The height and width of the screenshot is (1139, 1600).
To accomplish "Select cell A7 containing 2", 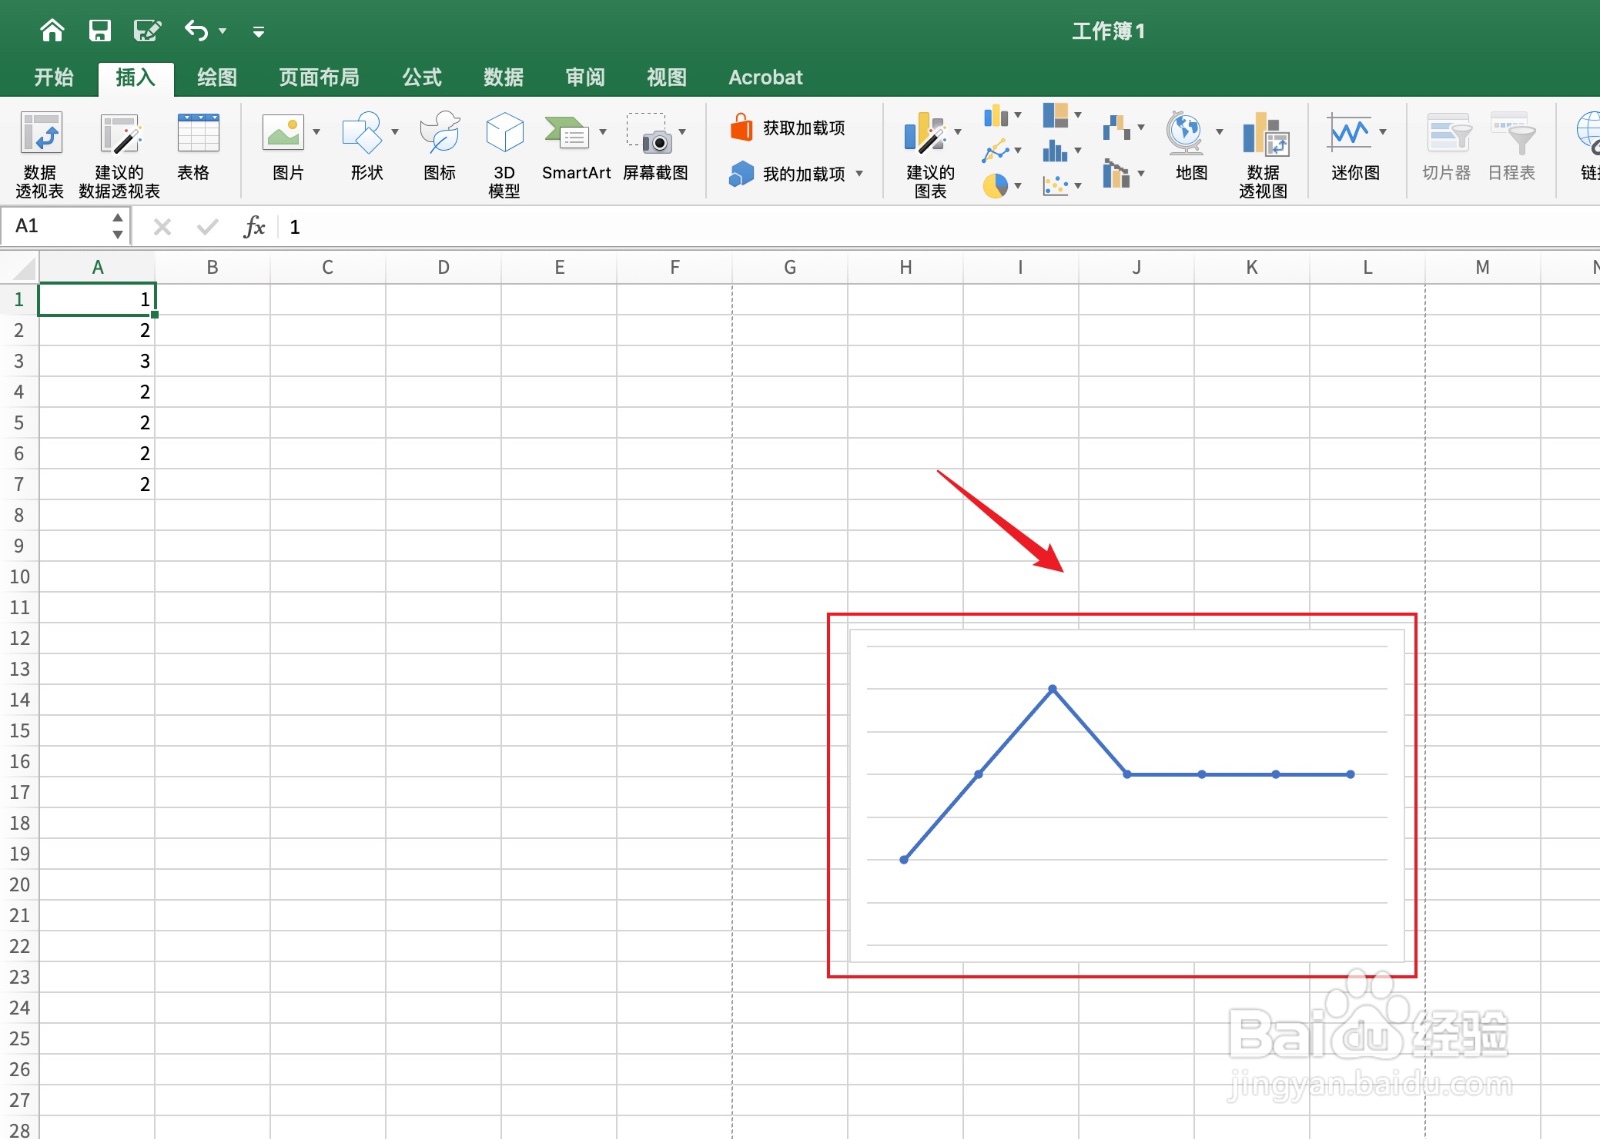I will (97, 484).
